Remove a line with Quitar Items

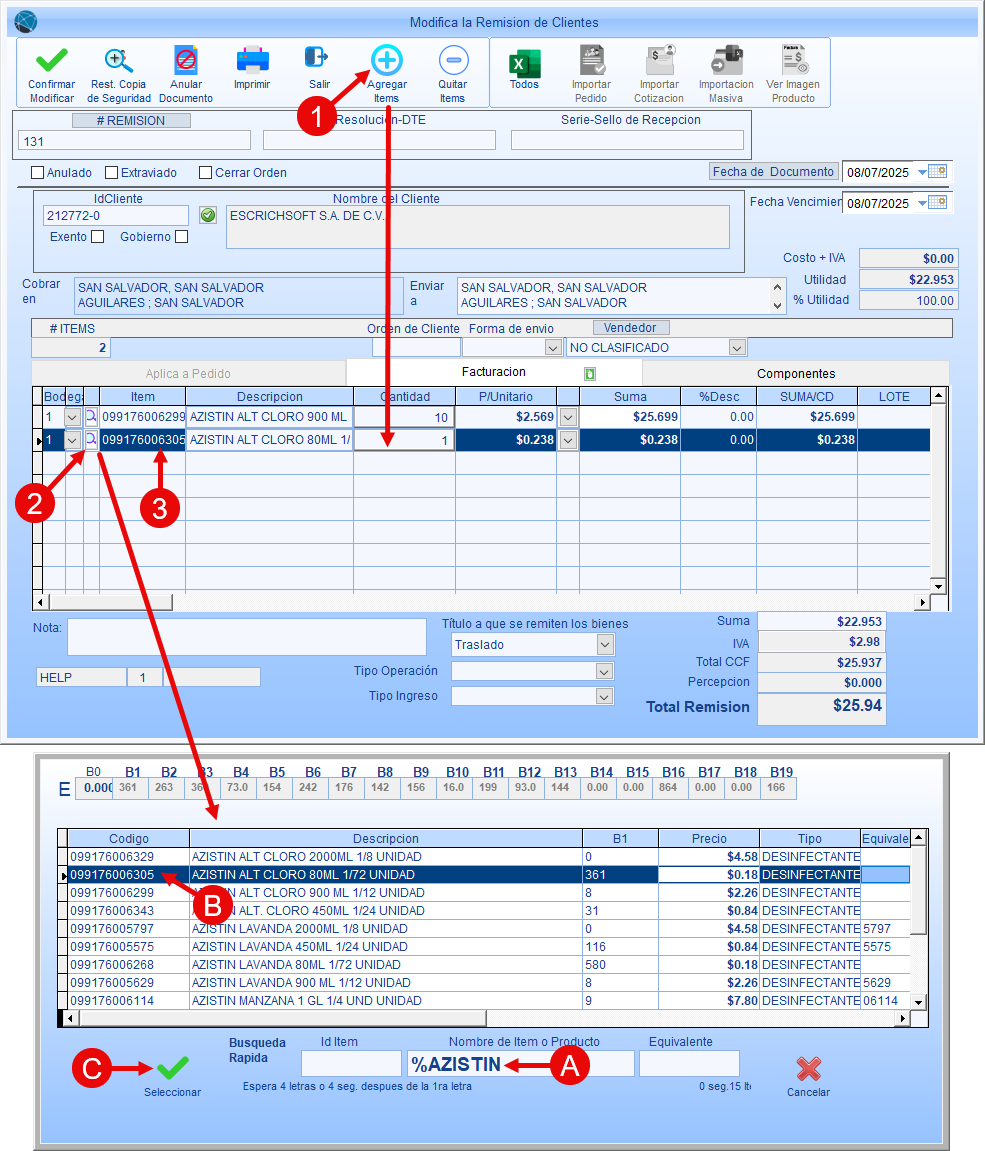(x=453, y=60)
